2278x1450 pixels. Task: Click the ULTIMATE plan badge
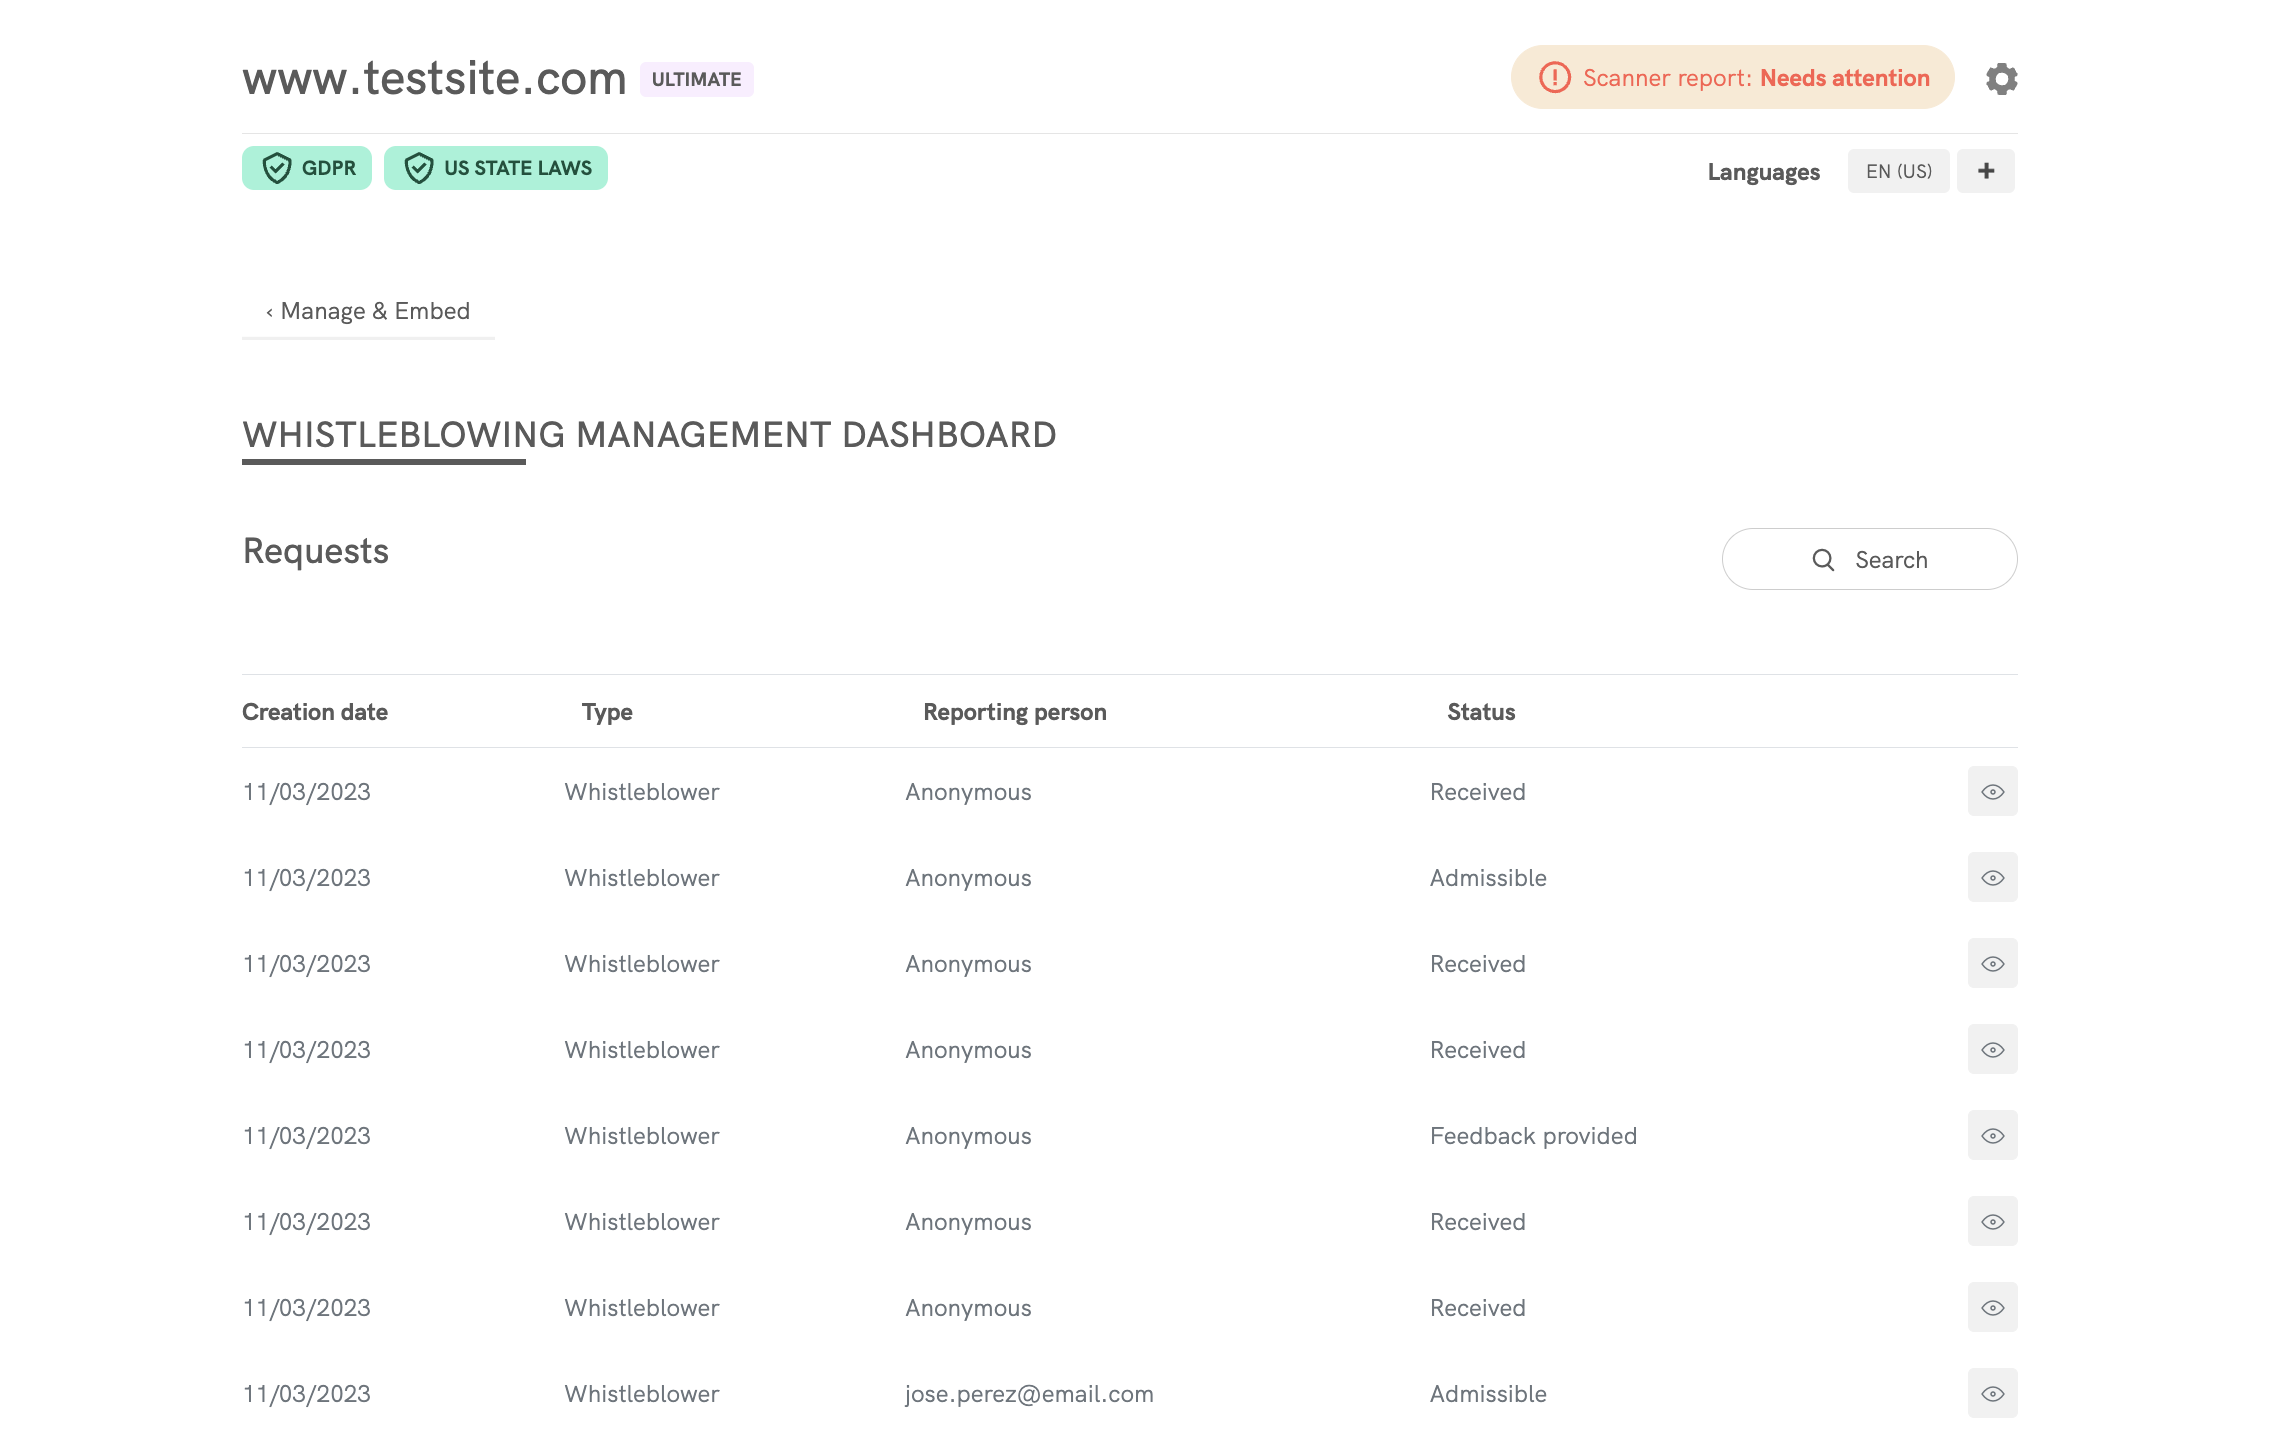[x=696, y=79]
